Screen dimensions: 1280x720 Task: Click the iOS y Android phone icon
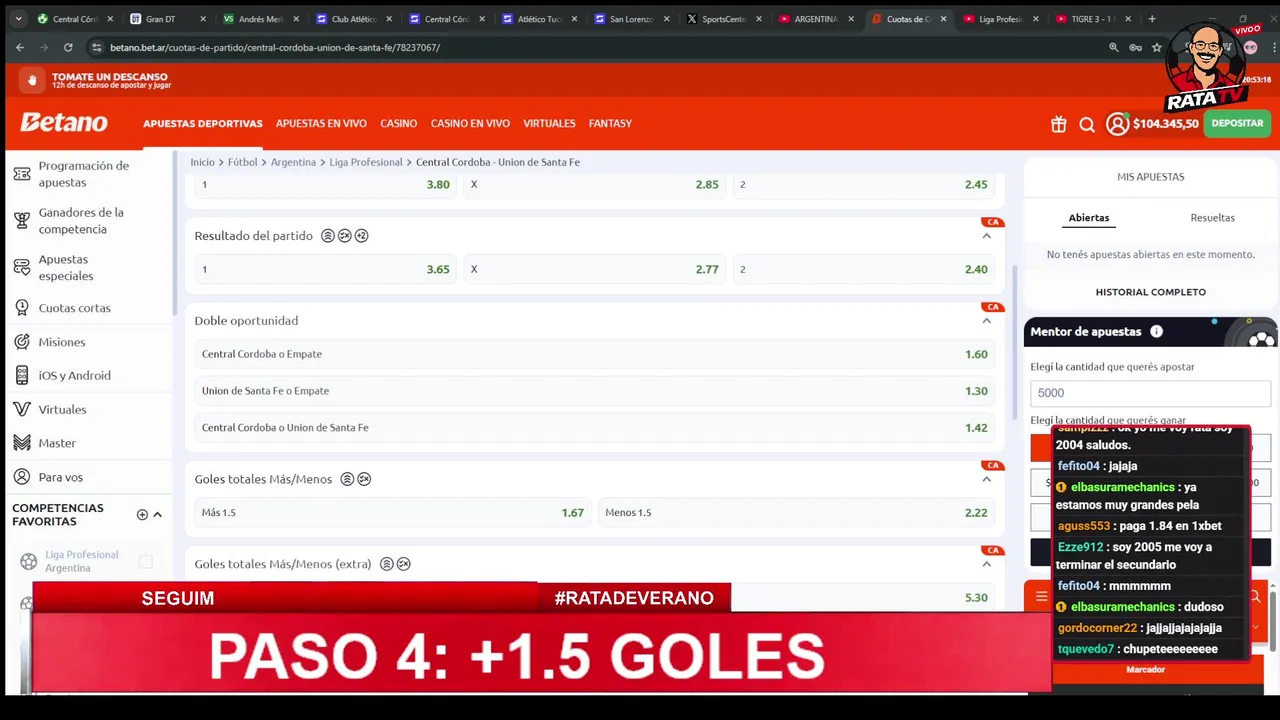point(22,375)
